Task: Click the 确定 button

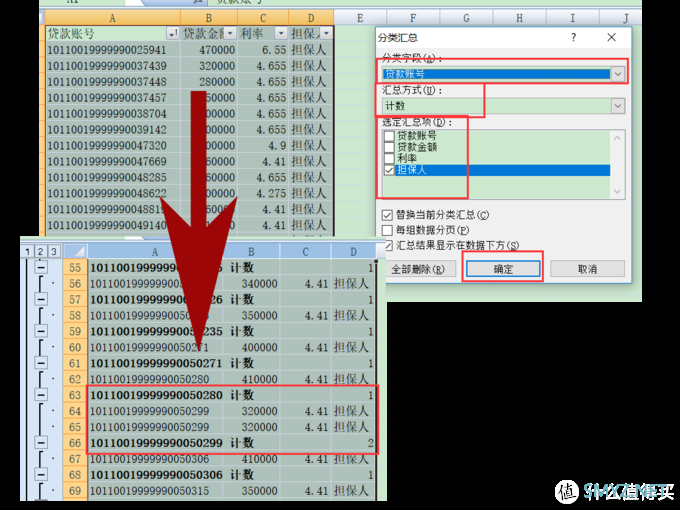Action: coord(503,269)
